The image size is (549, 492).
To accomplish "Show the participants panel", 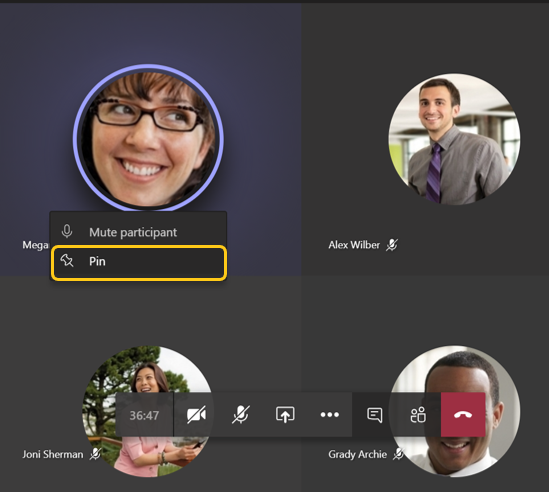I will pos(418,415).
